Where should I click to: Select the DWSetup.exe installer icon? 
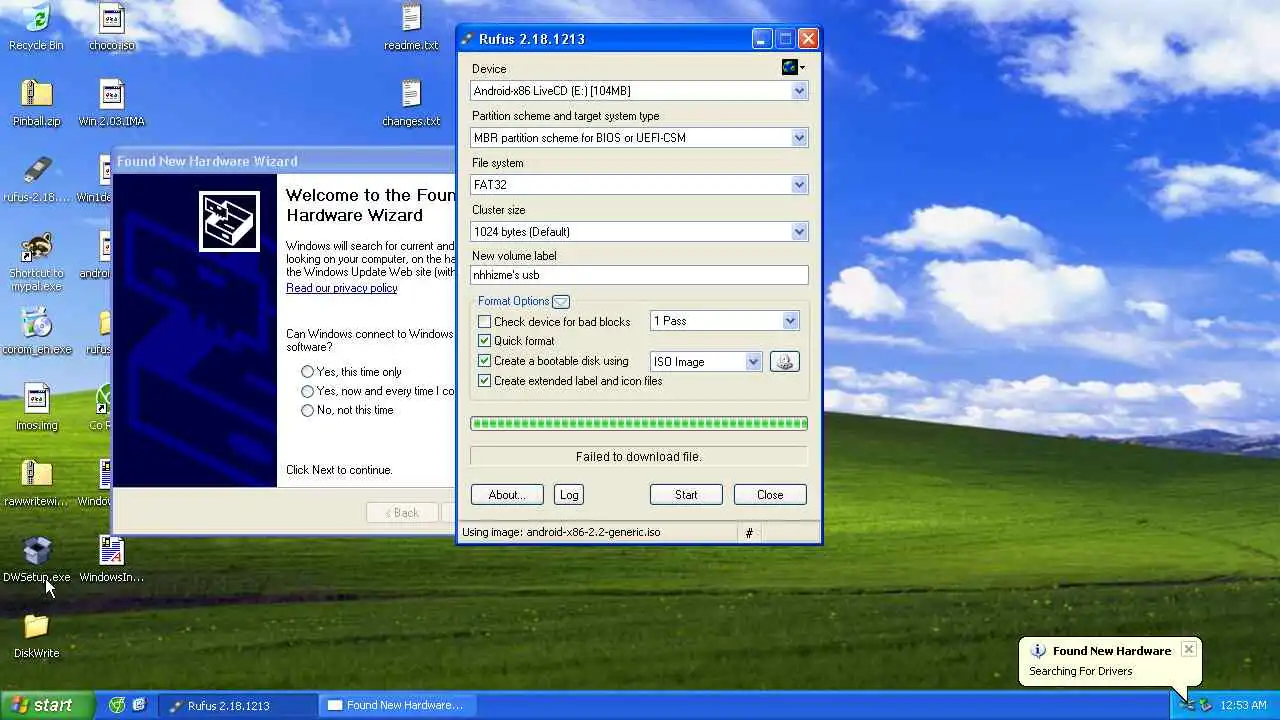36,559
